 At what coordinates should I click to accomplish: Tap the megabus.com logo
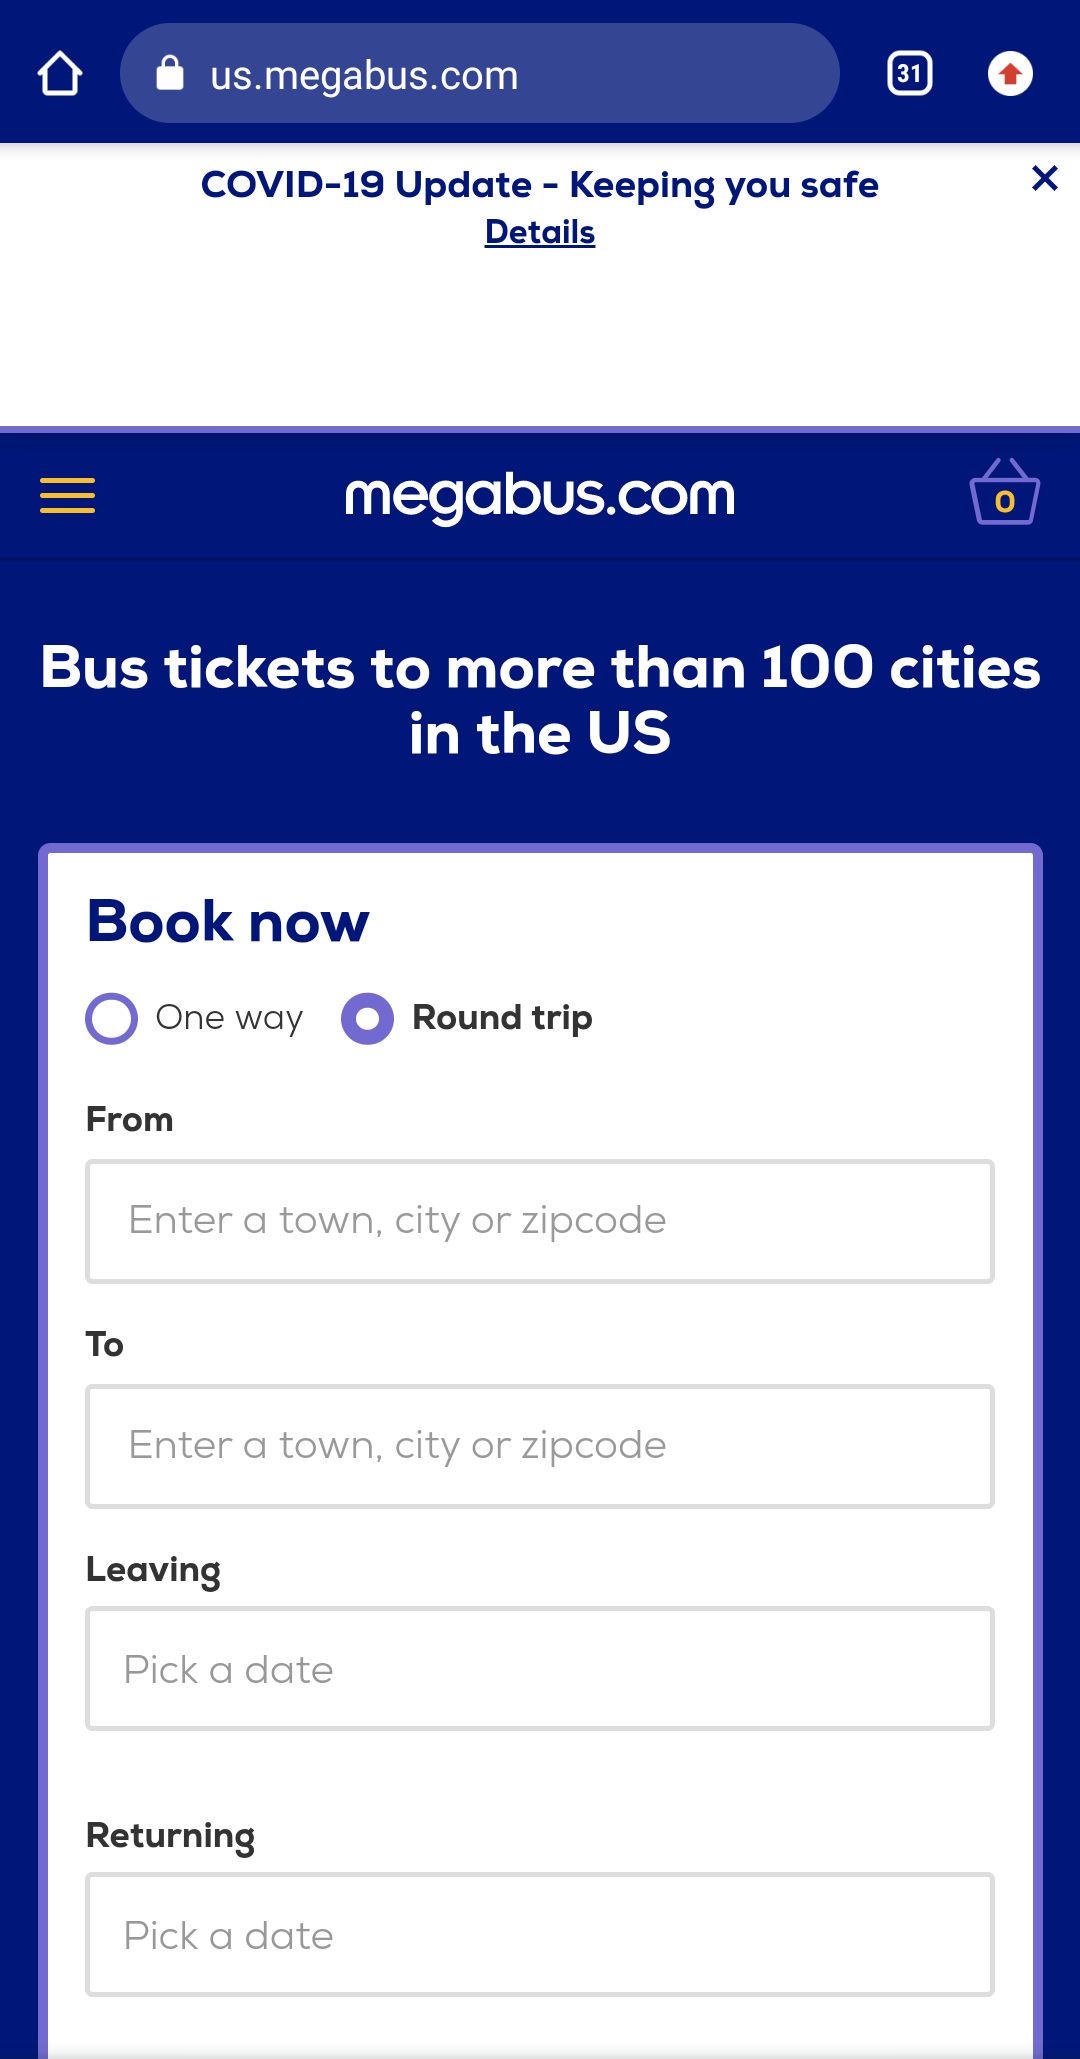click(x=540, y=495)
